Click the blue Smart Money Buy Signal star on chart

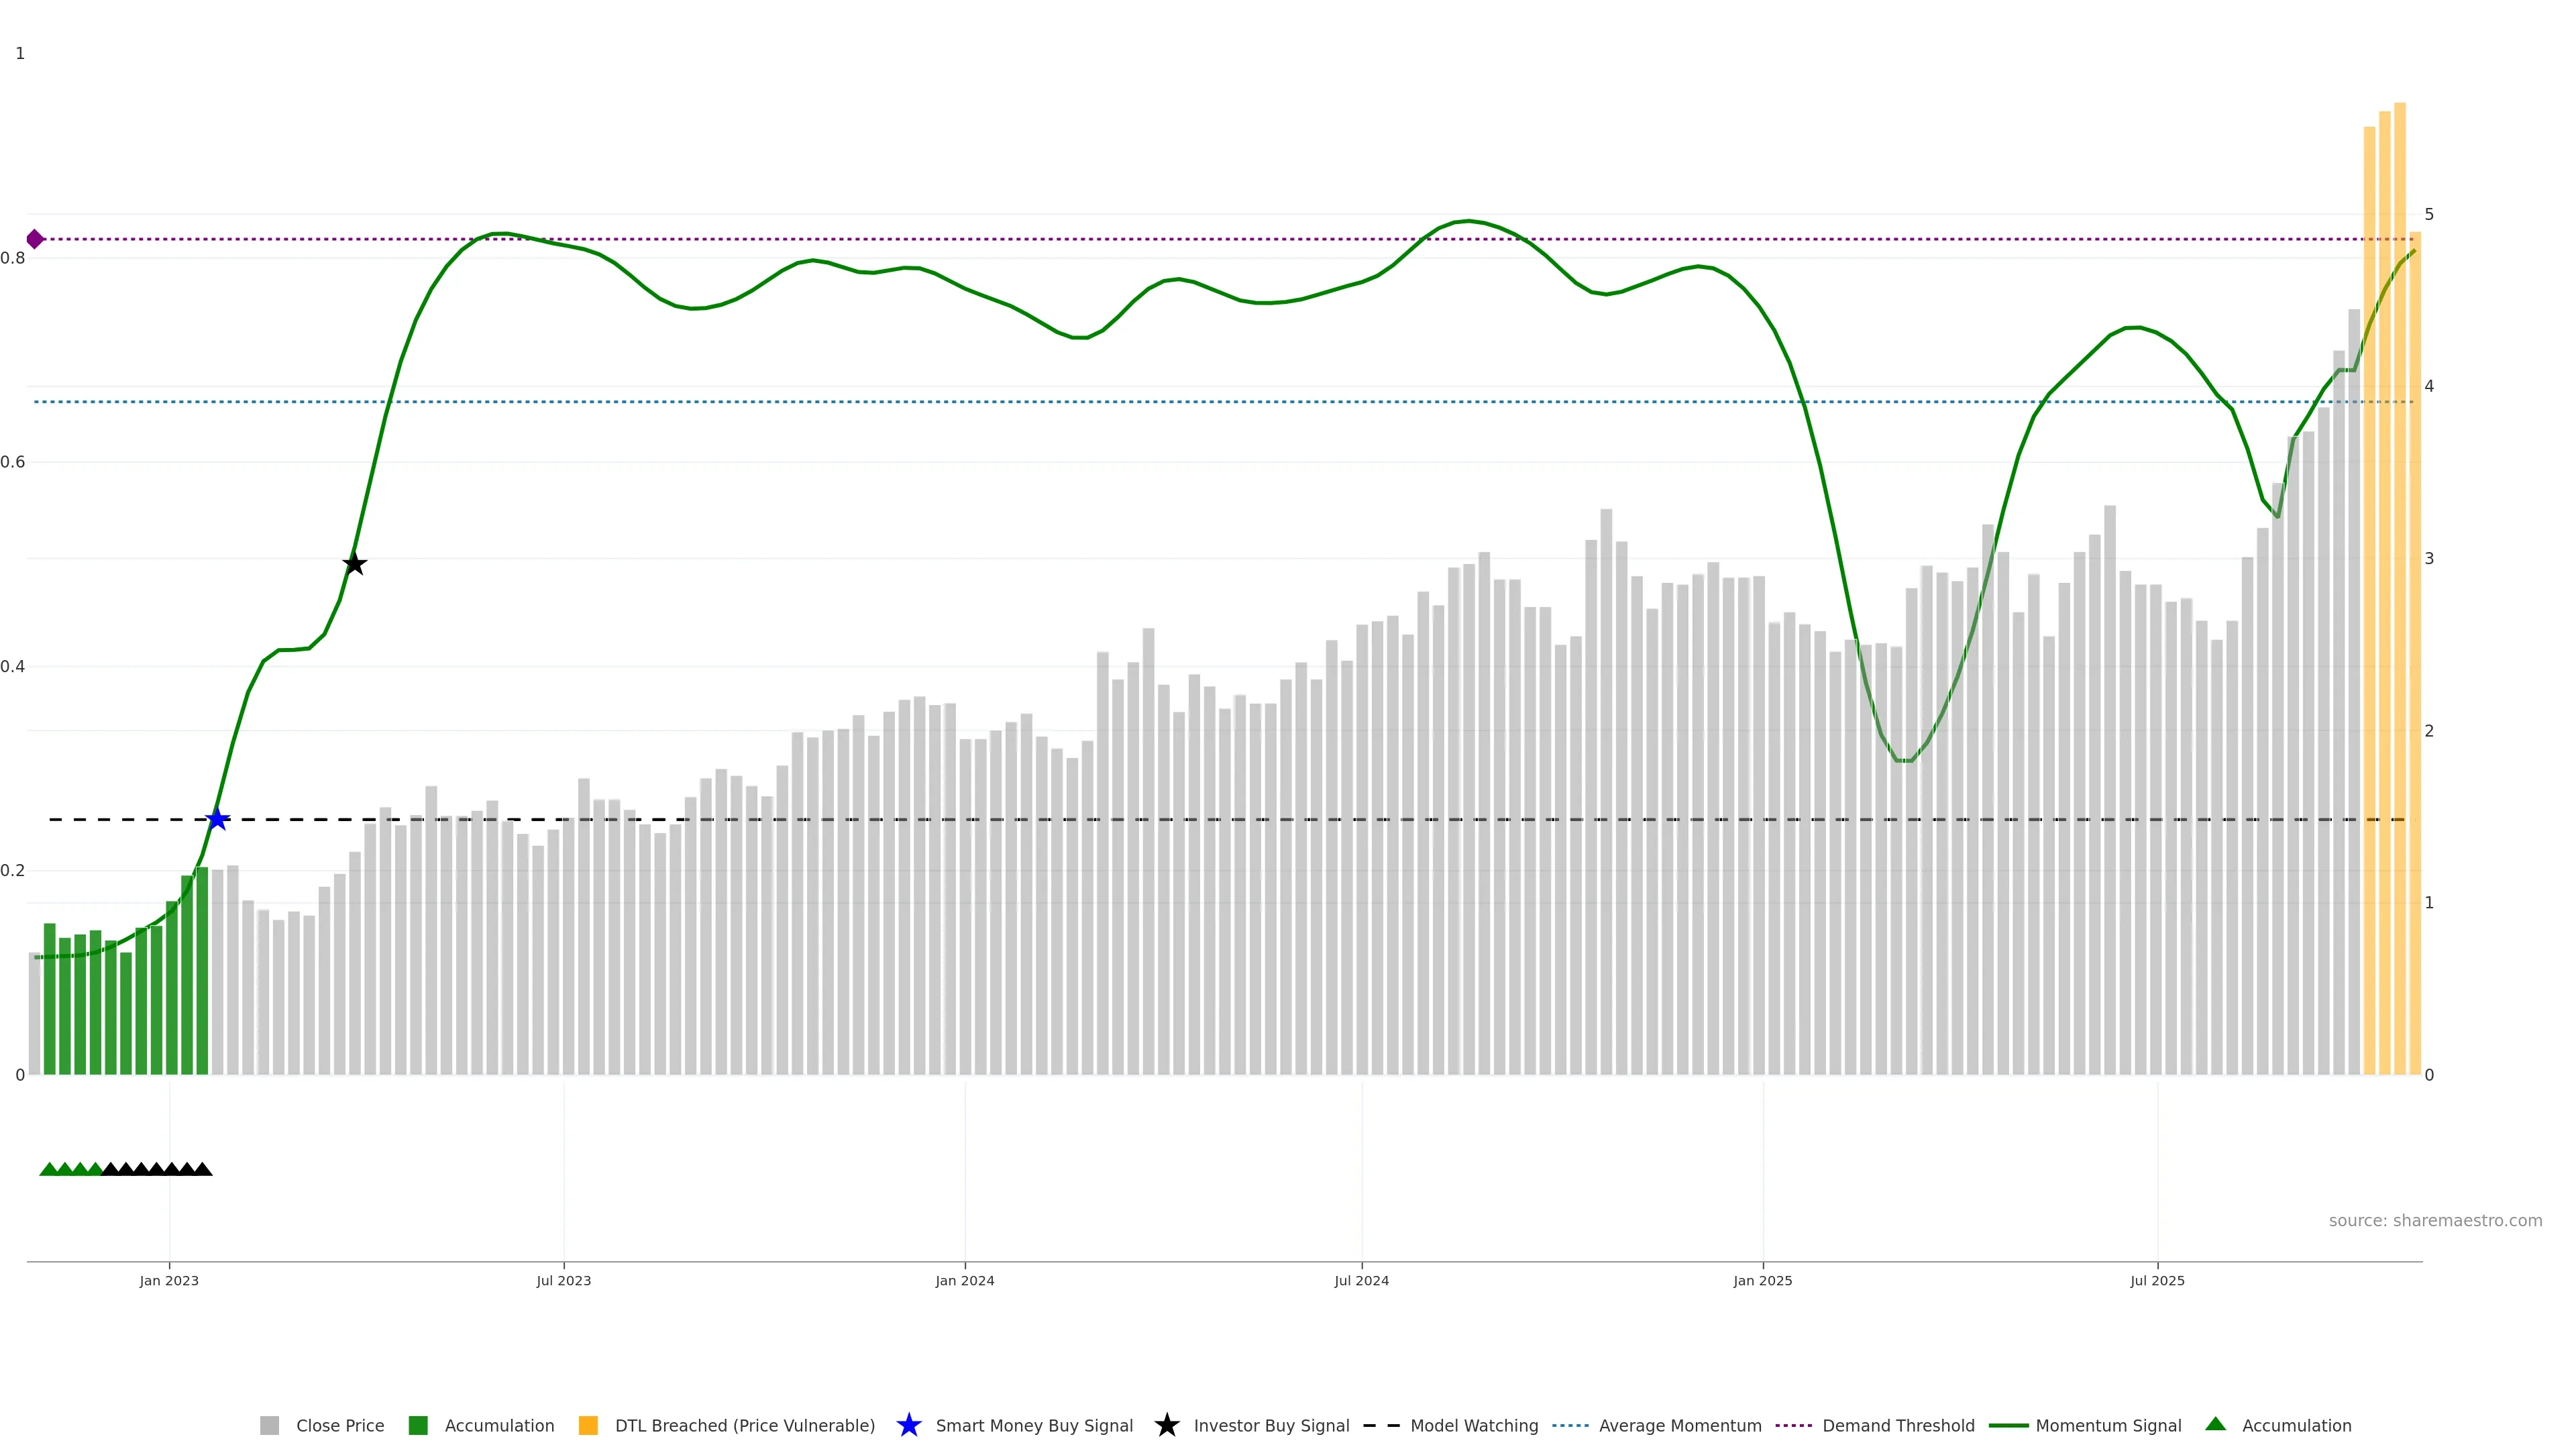point(217,819)
